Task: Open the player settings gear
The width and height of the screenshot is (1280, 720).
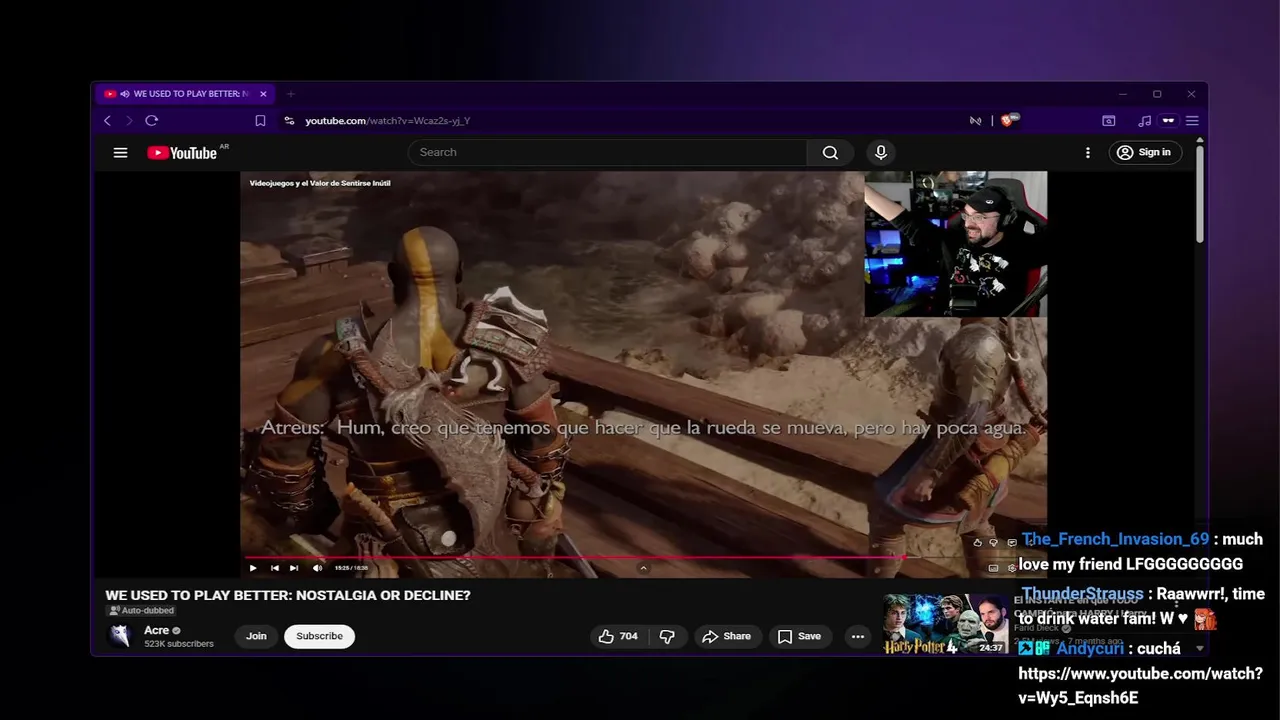Action: 1012,568
